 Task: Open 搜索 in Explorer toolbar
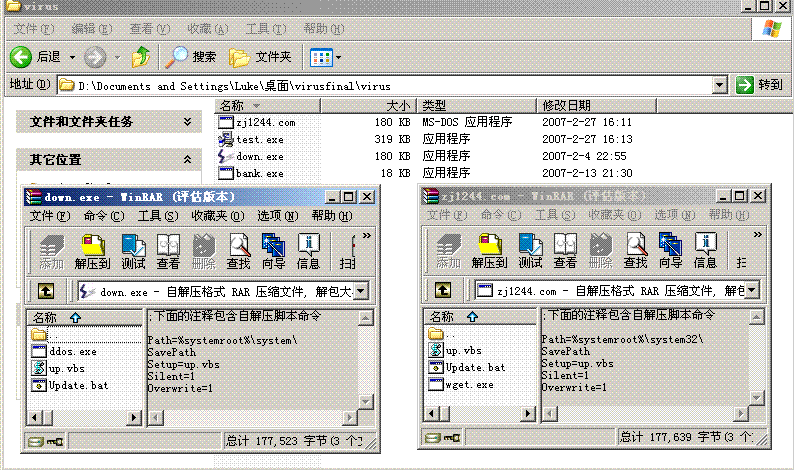click(x=191, y=57)
